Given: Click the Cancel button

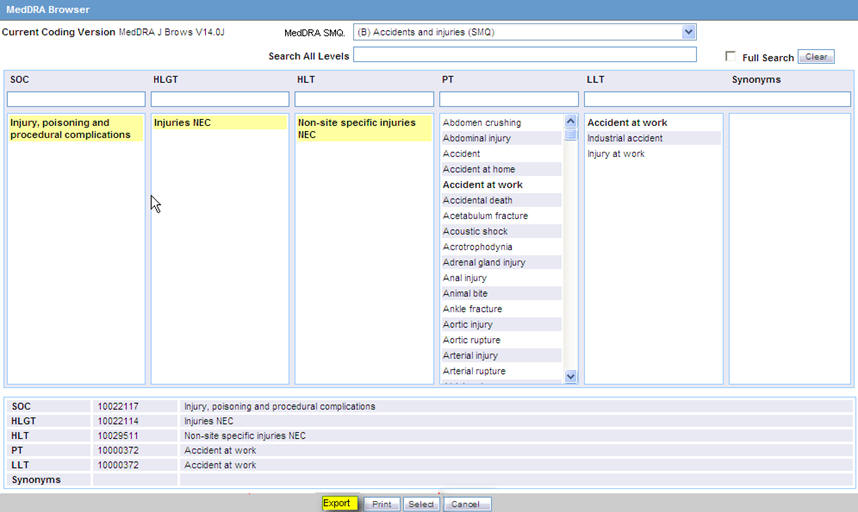Looking at the screenshot, I should click(x=467, y=504).
